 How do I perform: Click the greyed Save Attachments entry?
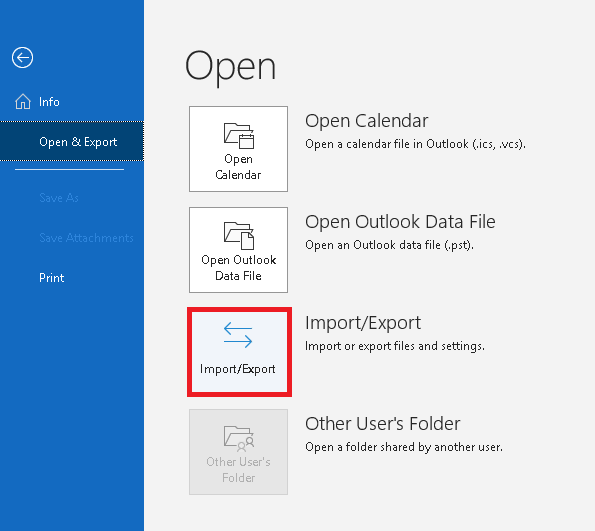click(86, 238)
